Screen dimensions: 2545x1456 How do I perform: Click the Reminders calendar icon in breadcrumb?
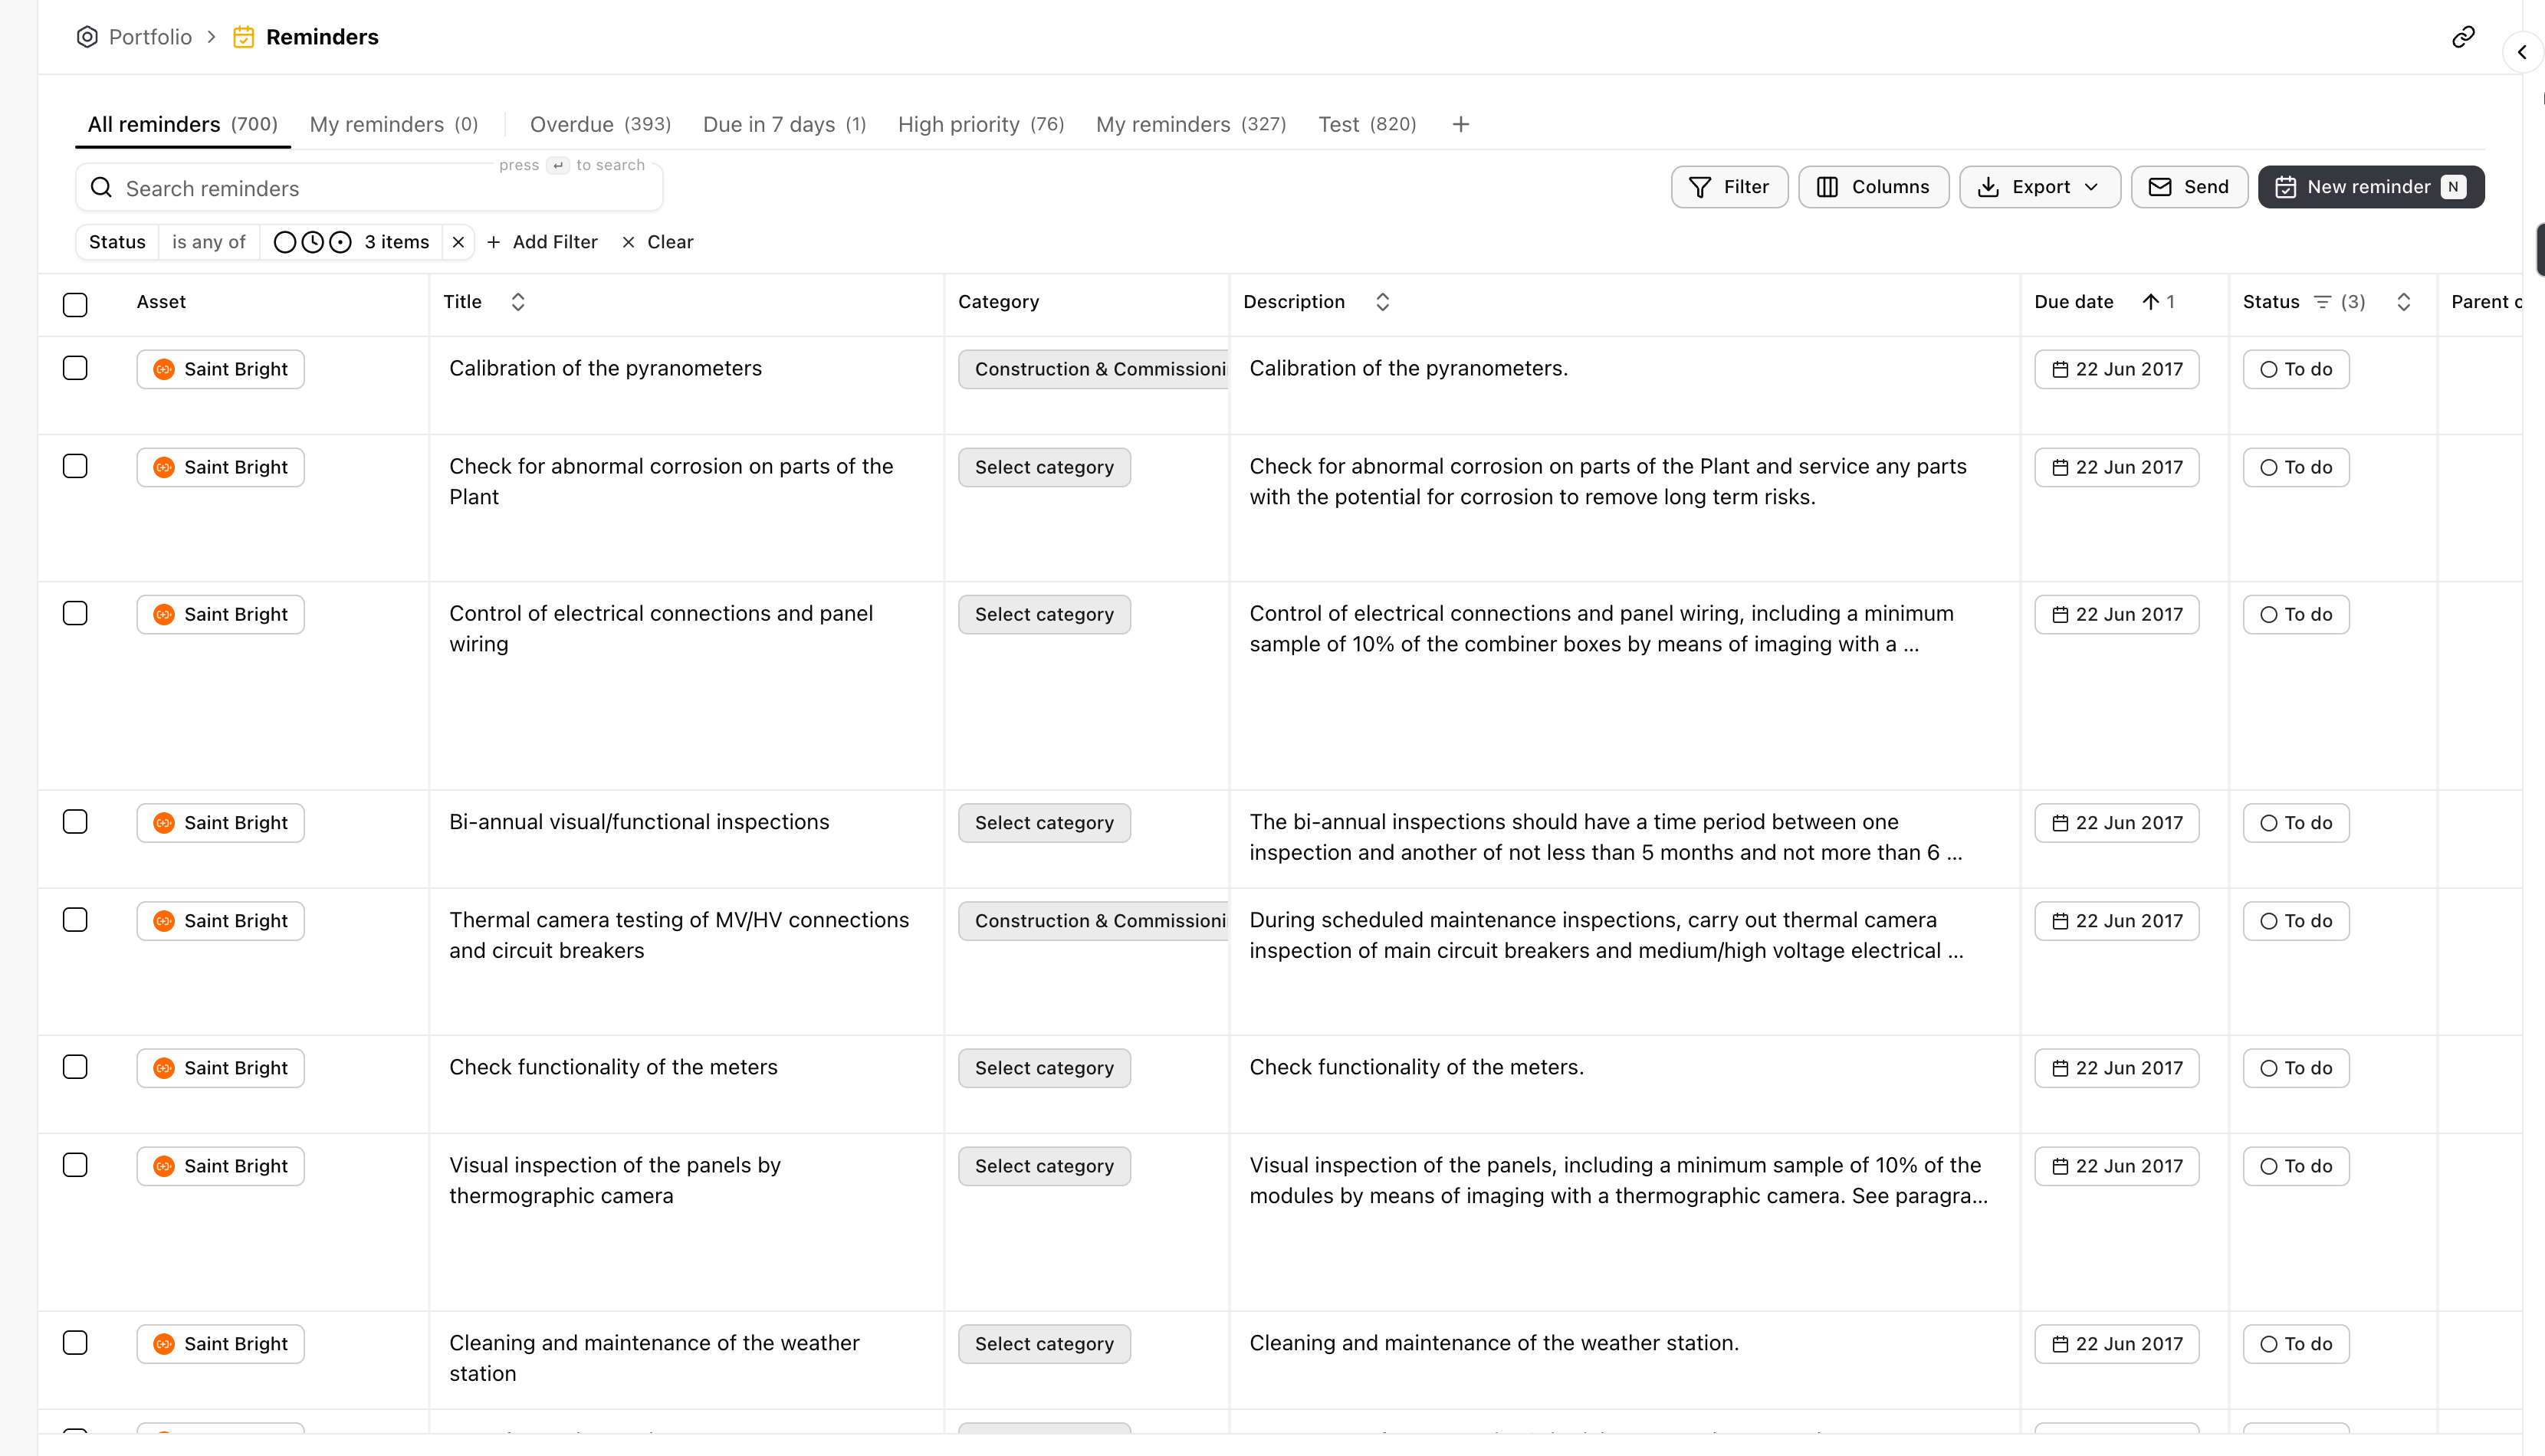(243, 37)
